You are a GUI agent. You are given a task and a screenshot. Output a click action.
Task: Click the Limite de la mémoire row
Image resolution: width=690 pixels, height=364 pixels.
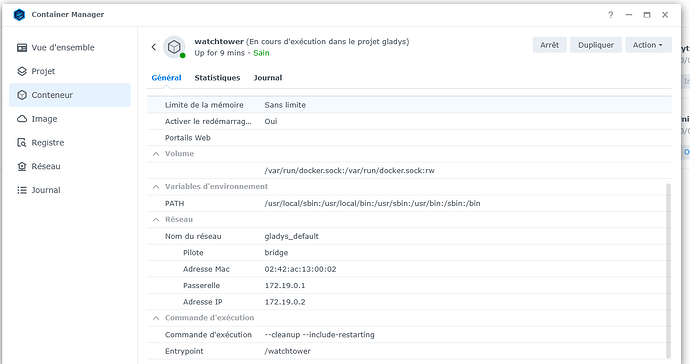pos(409,105)
